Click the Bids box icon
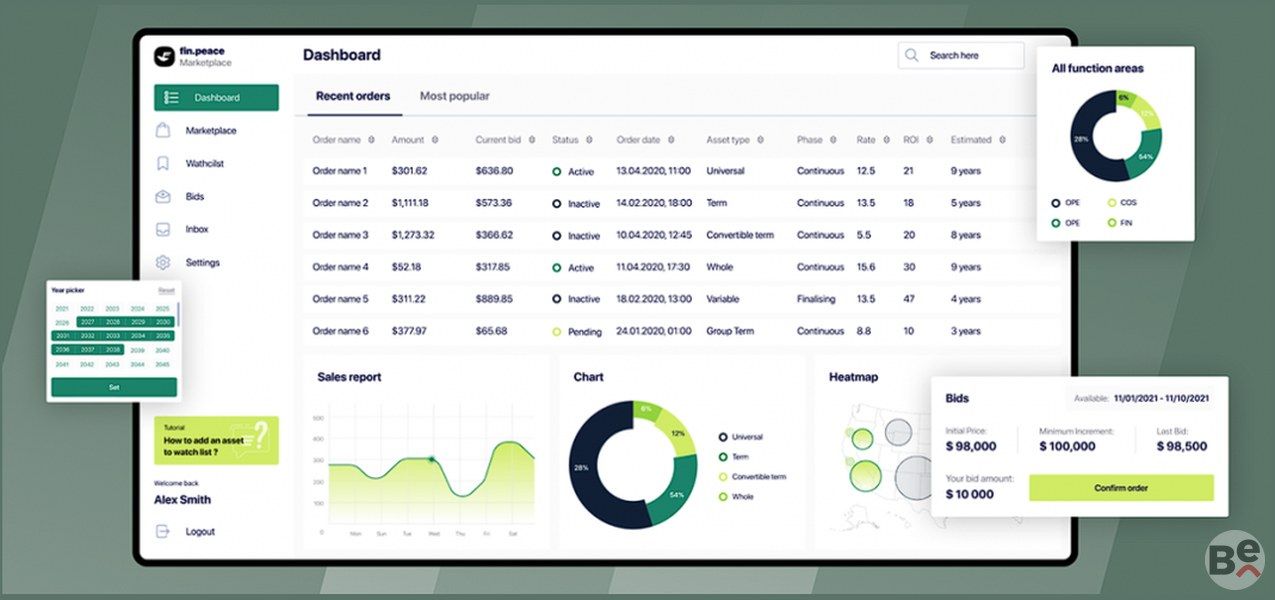The width and height of the screenshot is (1275, 600). pos(163,196)
